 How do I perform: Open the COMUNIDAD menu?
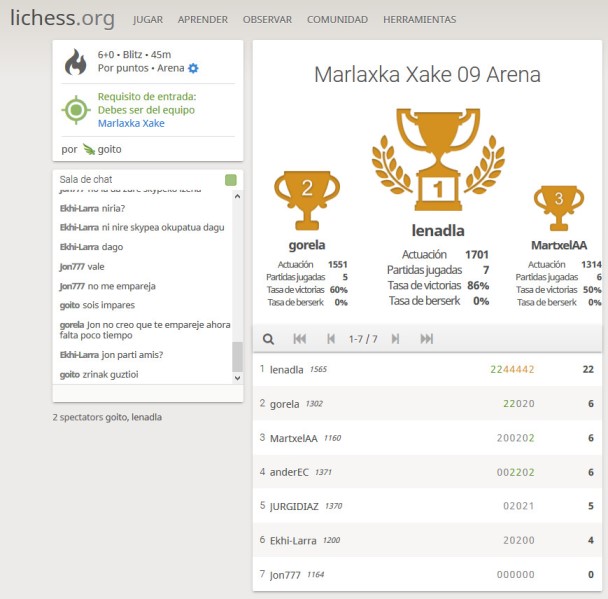[x=337, y=19]
